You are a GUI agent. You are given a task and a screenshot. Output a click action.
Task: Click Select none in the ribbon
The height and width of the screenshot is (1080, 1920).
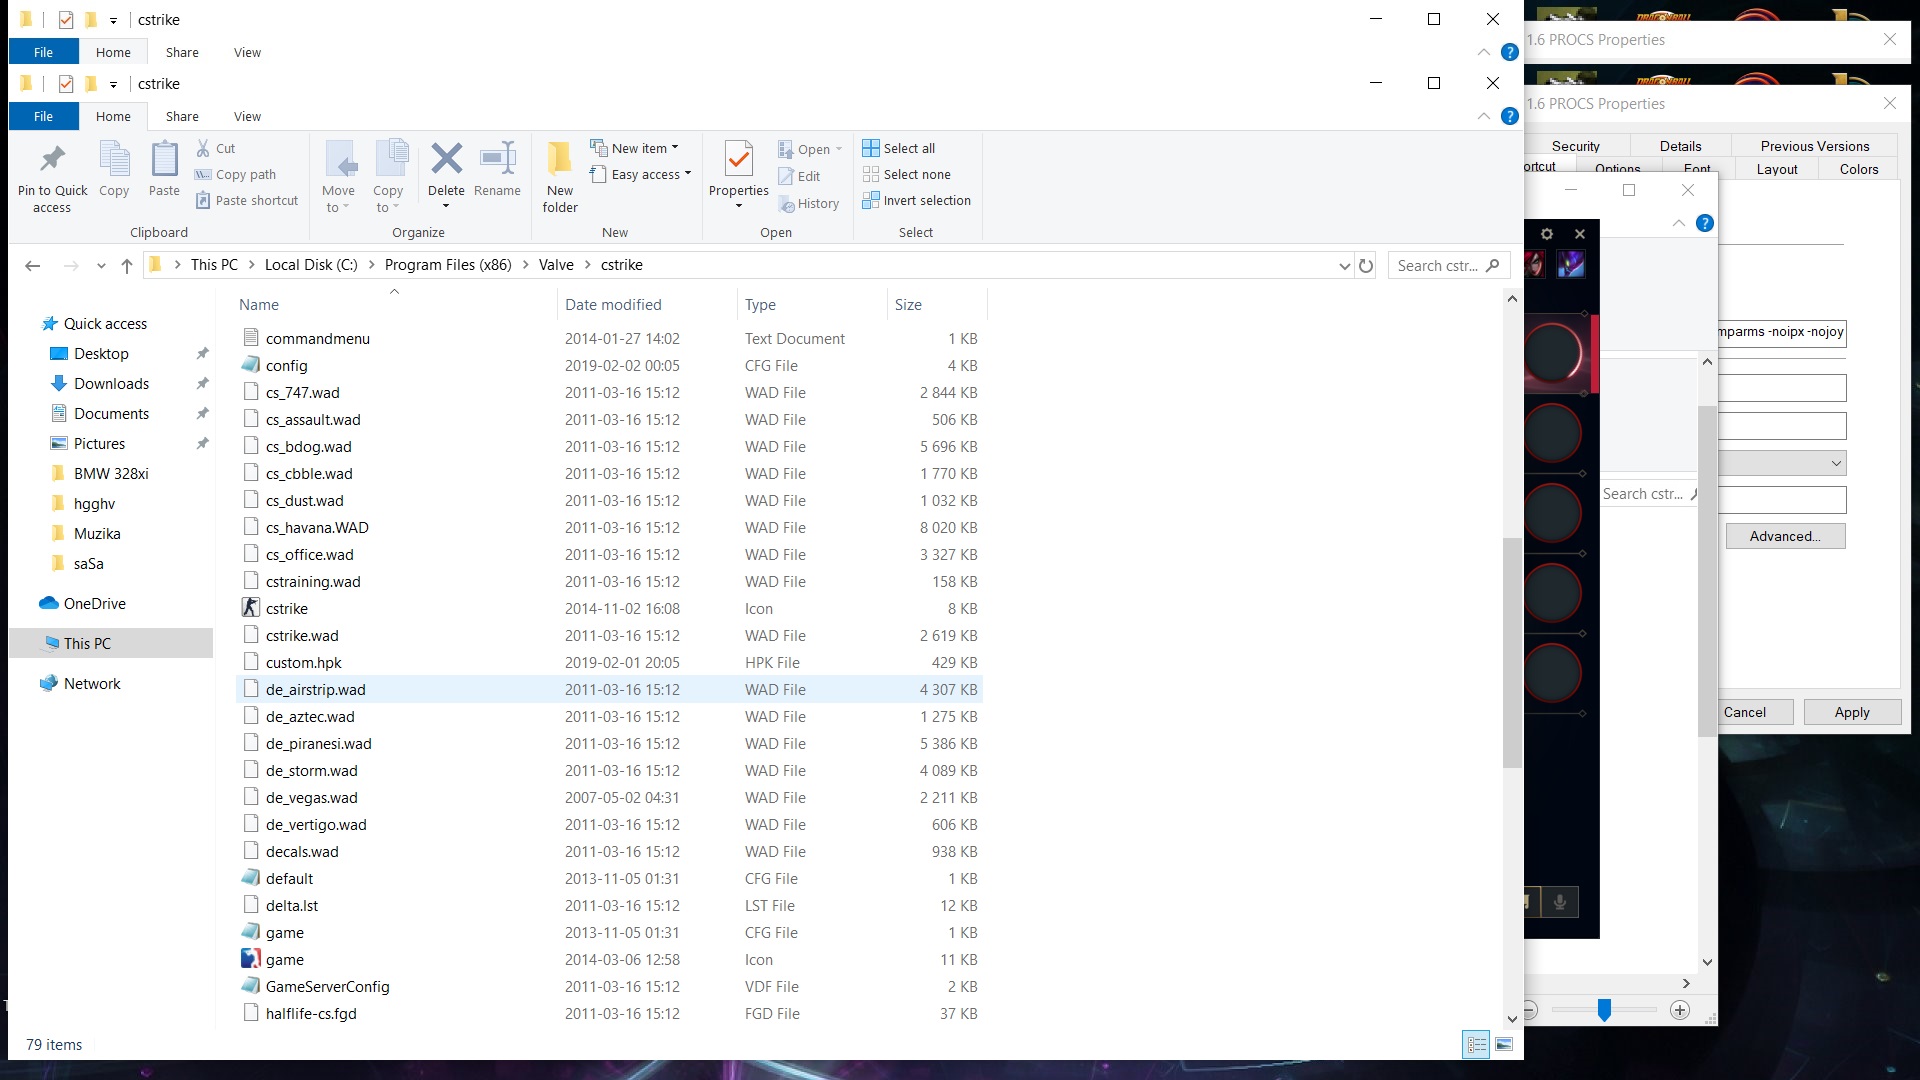[907, 174]
